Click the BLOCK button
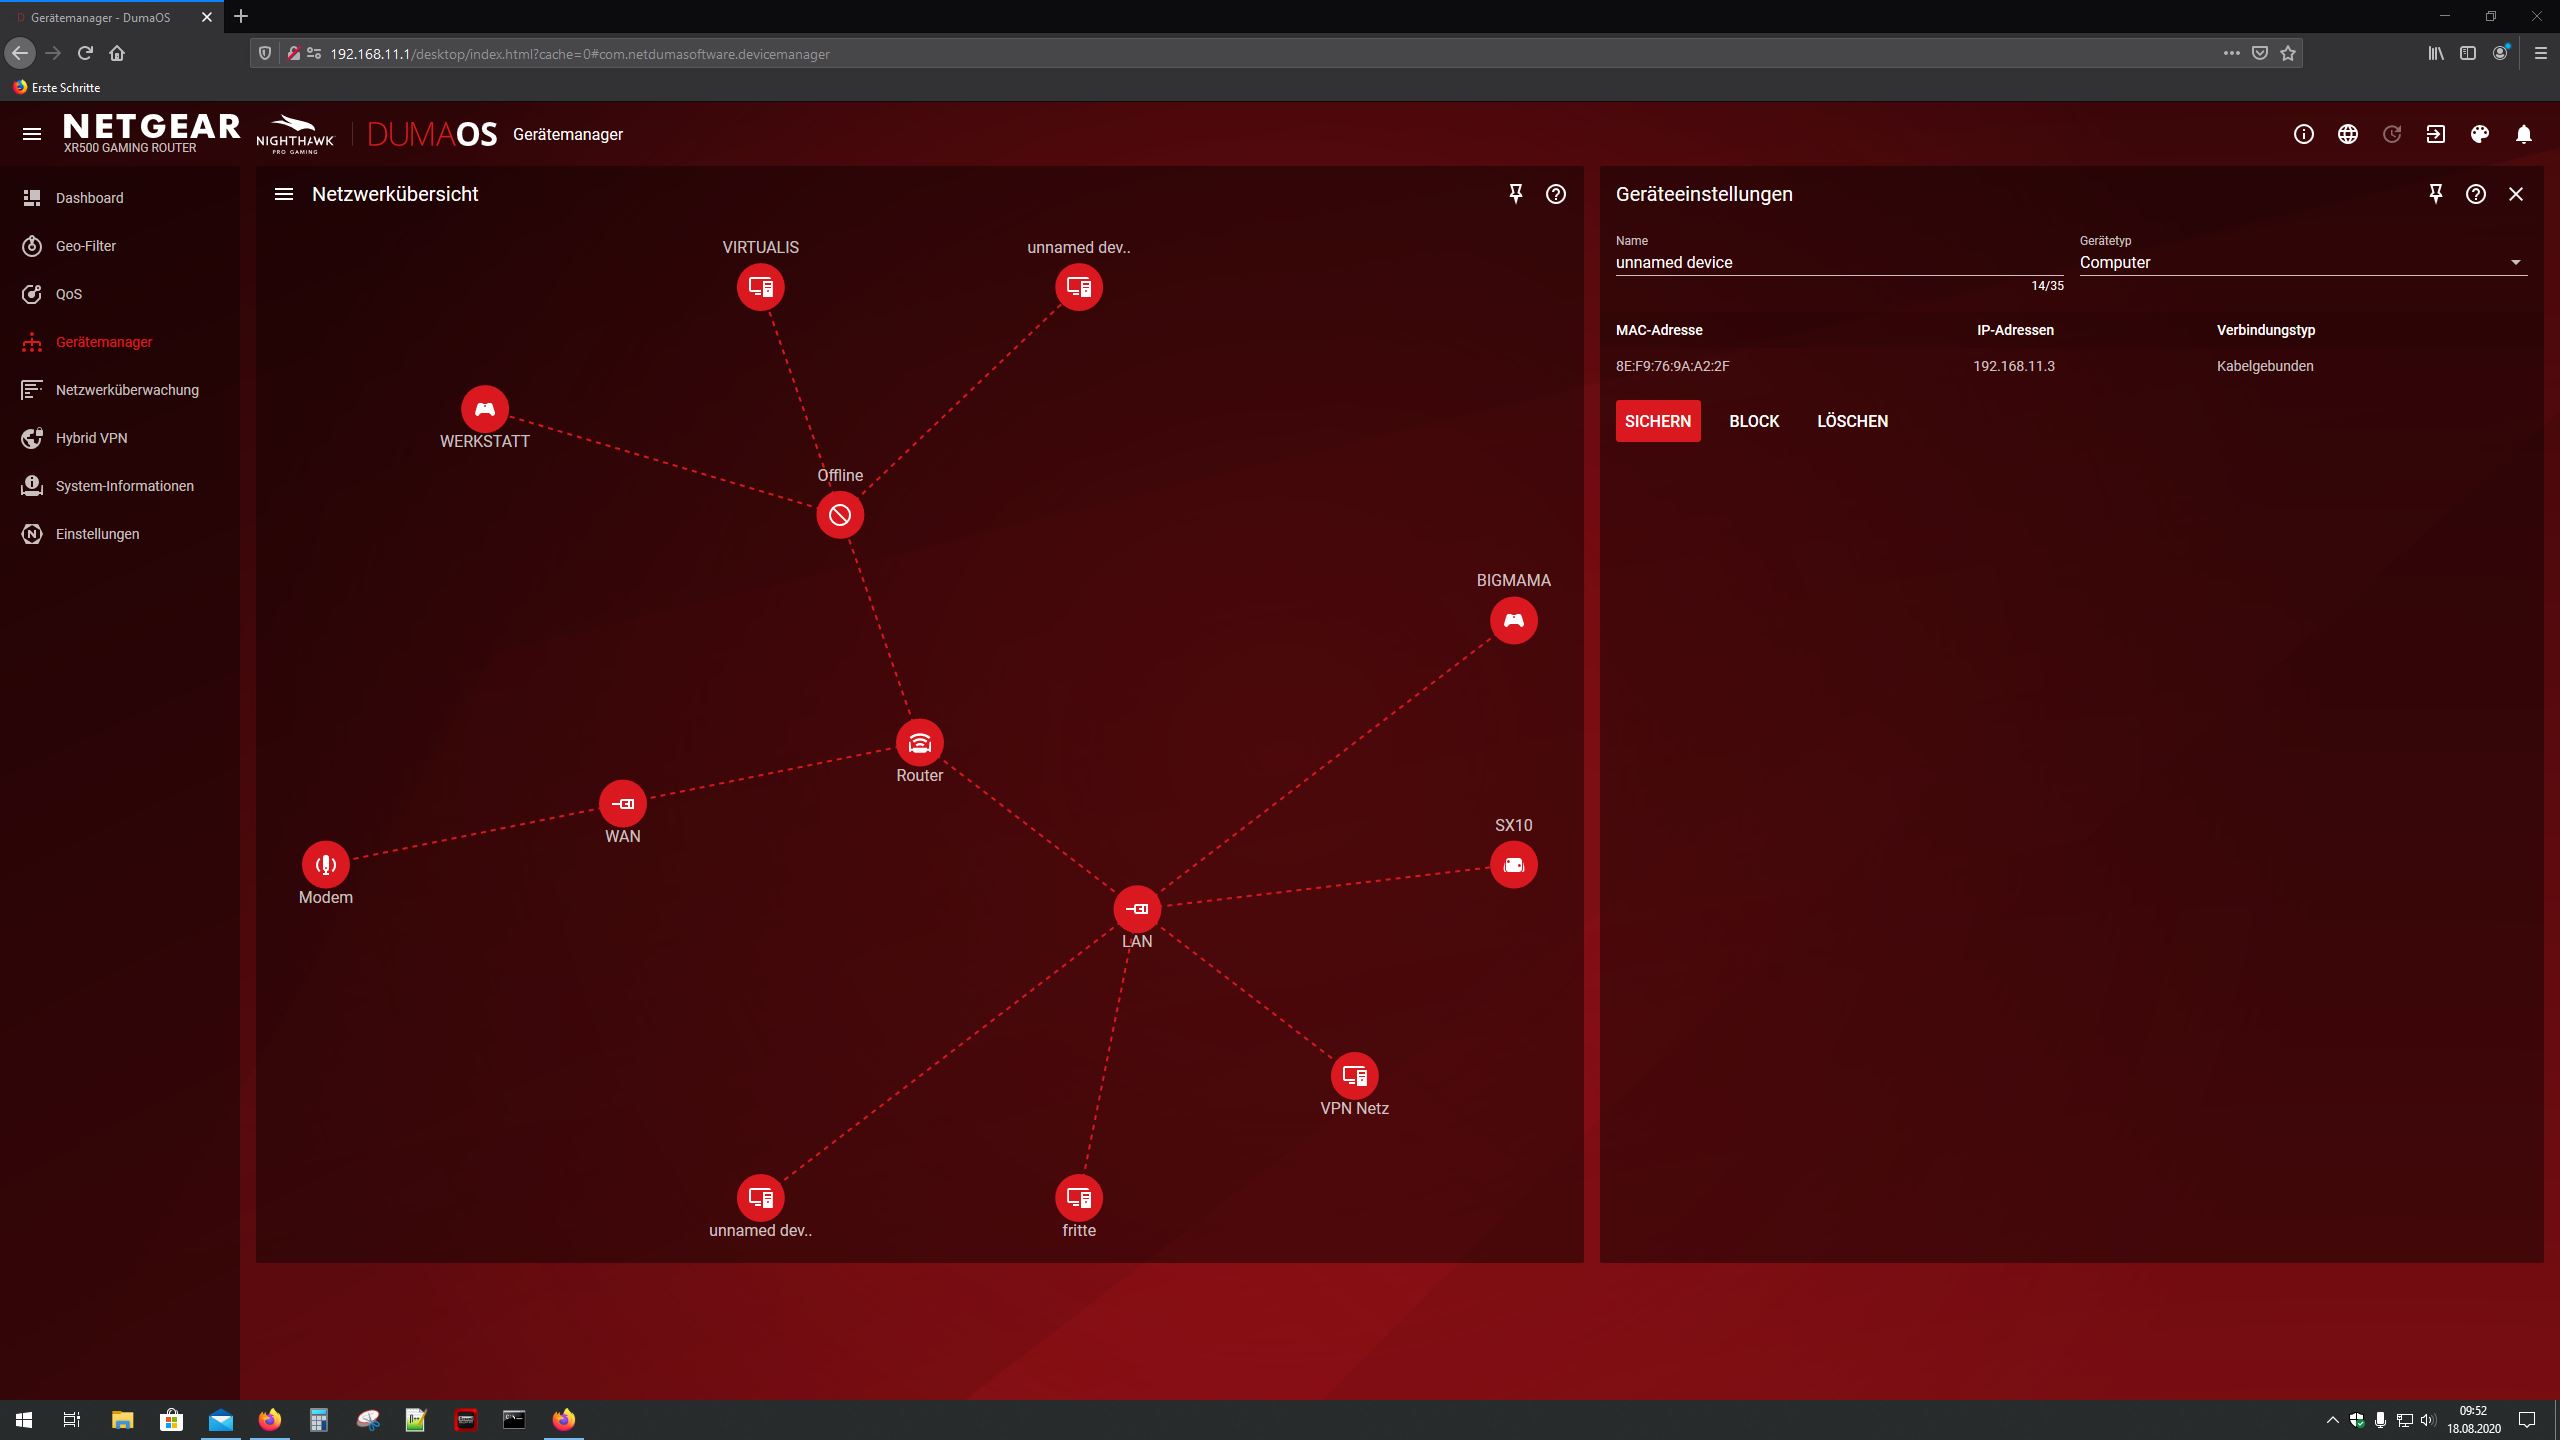This screenshot has width=2560, height=1440. point(1754,421)
